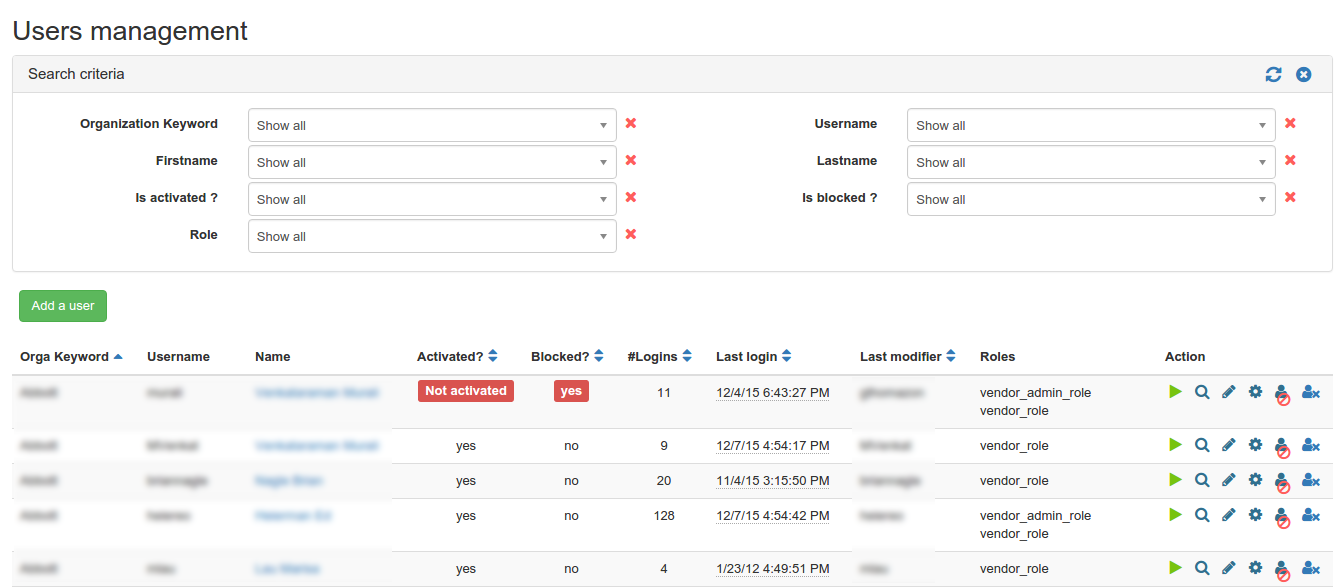This screenshot has height=587, width=1335.
Task: Clear the Organization Keyword filter with red X
Action: (631, 123)
